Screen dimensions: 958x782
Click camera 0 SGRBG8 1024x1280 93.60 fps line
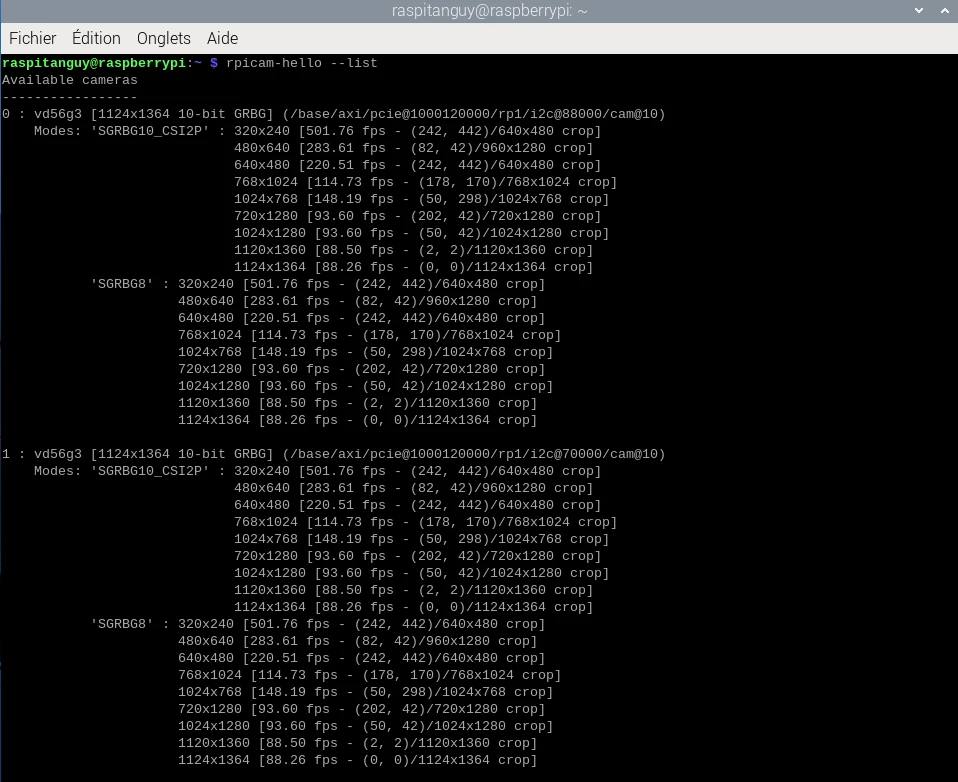pos(365,386)
